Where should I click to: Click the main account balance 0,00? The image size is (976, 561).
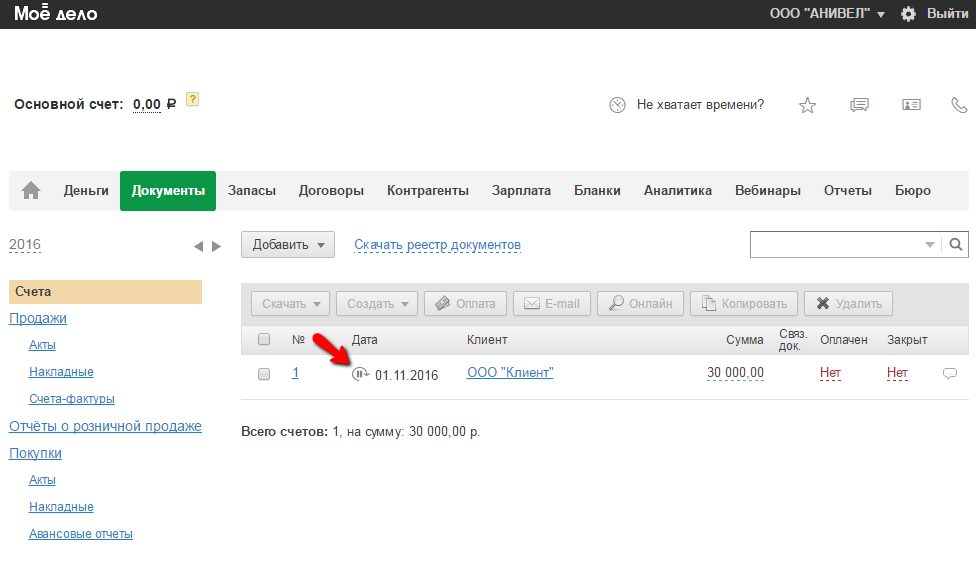coord(147,105)
